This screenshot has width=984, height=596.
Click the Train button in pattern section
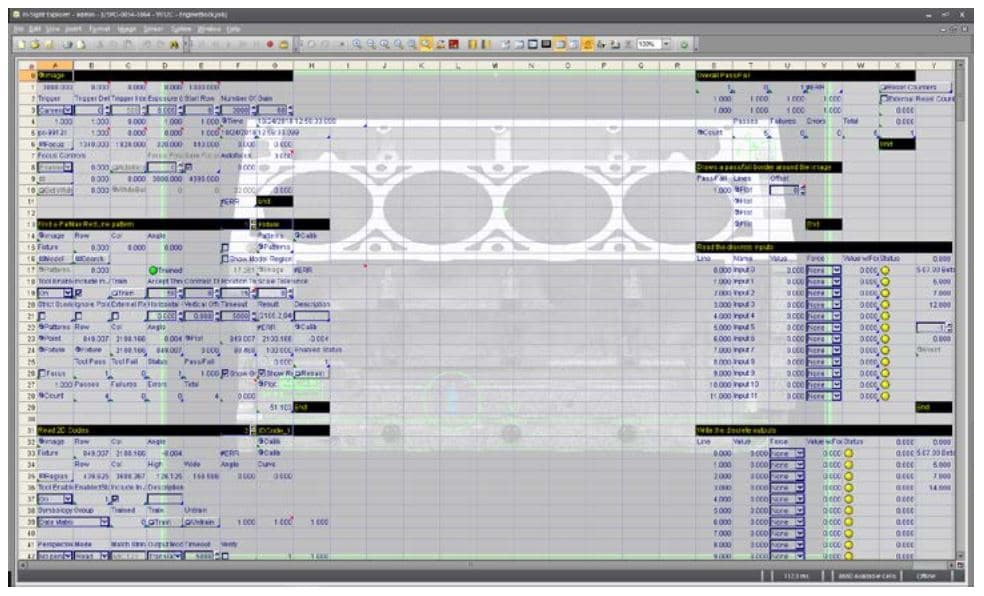point(125,292)
